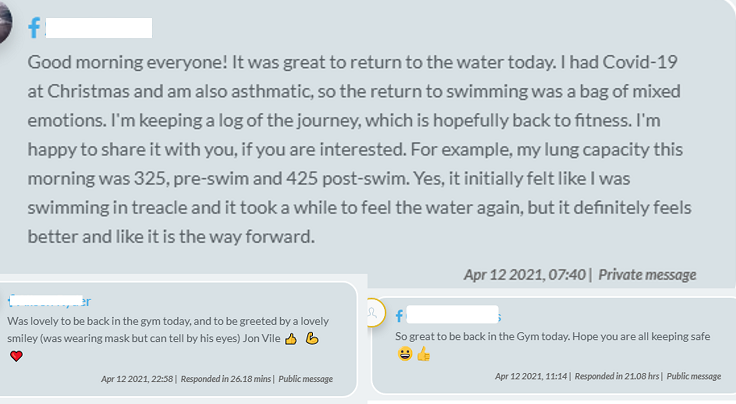Click the thumbs up emoji in right reply
The width and height of the screenshot is (736, 404).
click(423, 353)
